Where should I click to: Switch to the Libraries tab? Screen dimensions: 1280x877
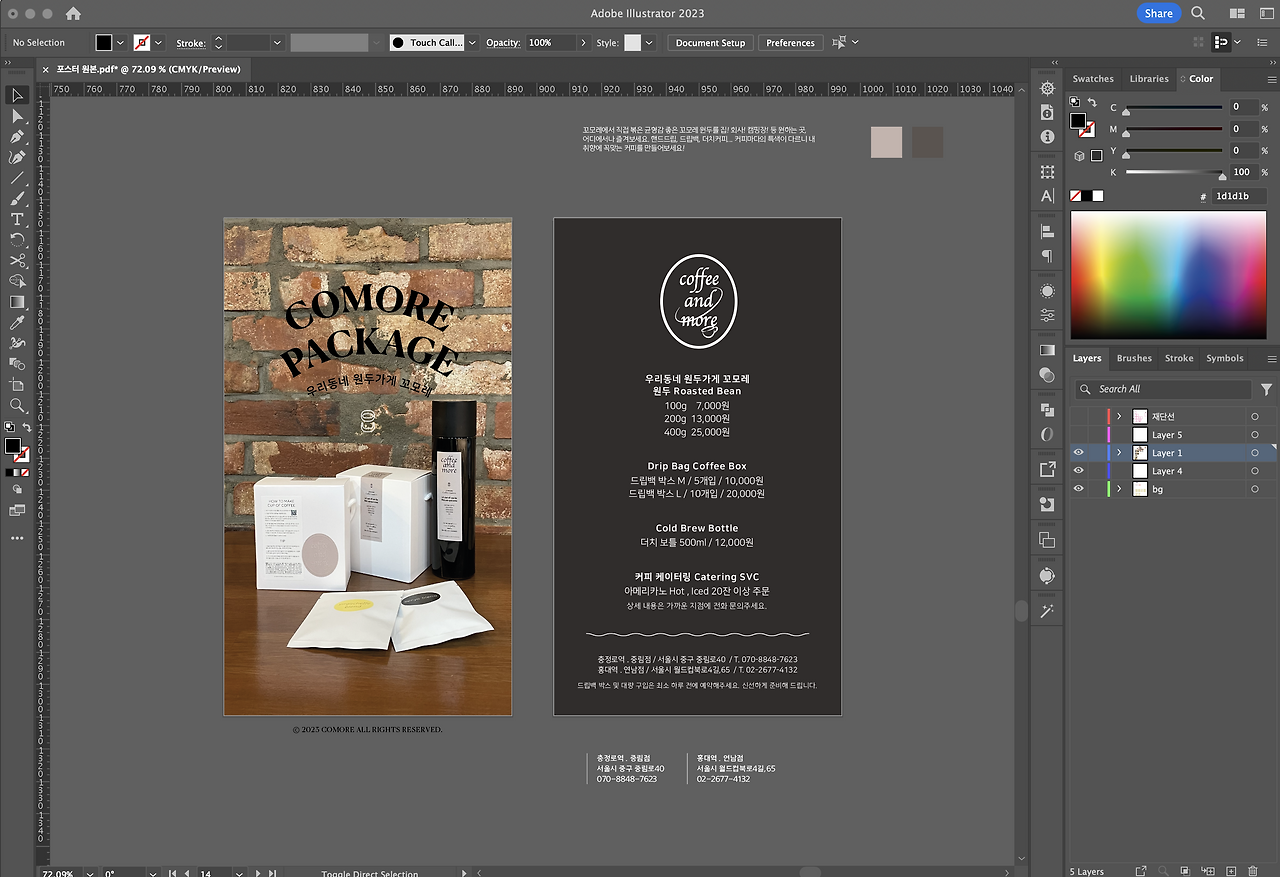click(x=1149, y=79)
